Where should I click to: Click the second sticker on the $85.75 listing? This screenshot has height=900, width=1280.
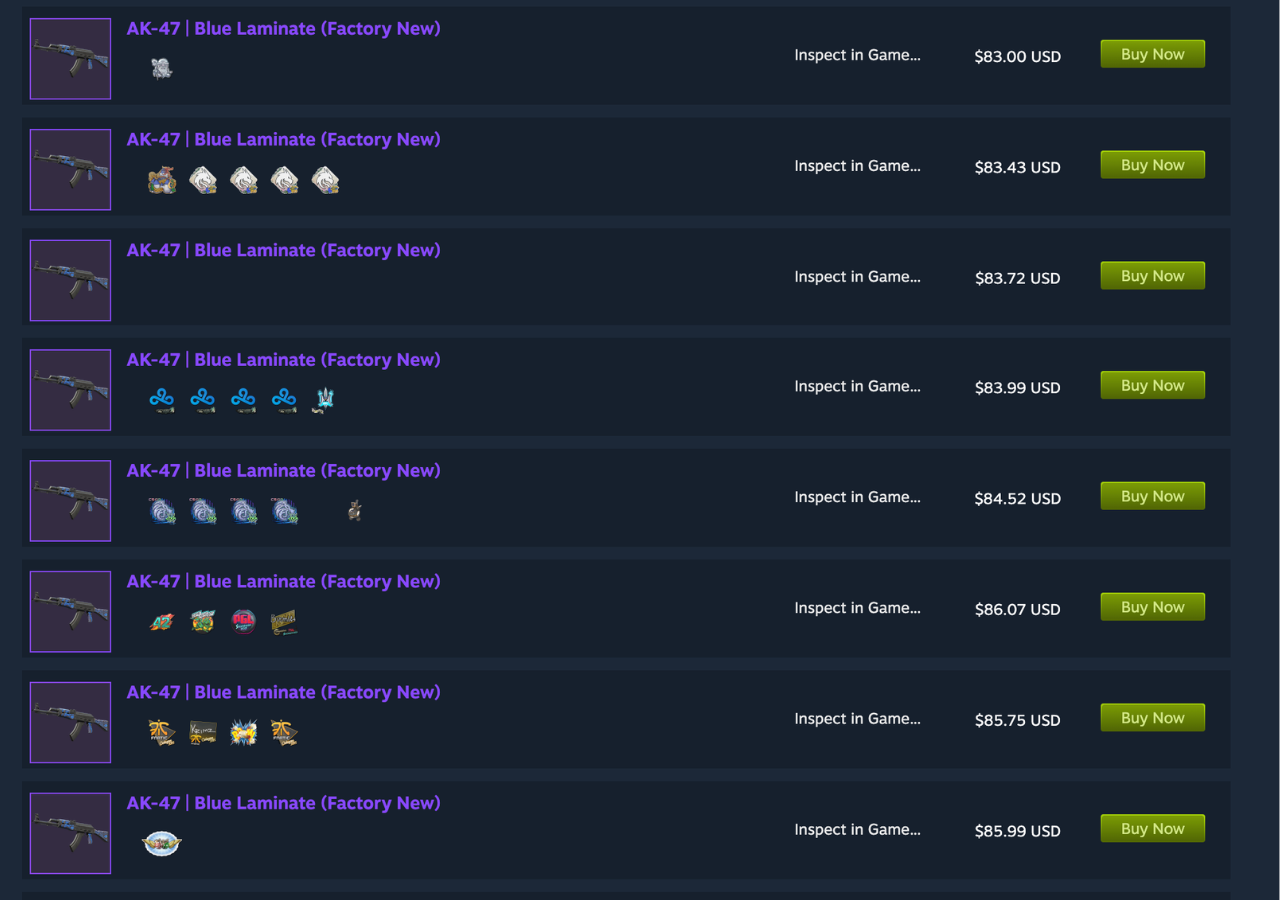(x=203, y=733)
